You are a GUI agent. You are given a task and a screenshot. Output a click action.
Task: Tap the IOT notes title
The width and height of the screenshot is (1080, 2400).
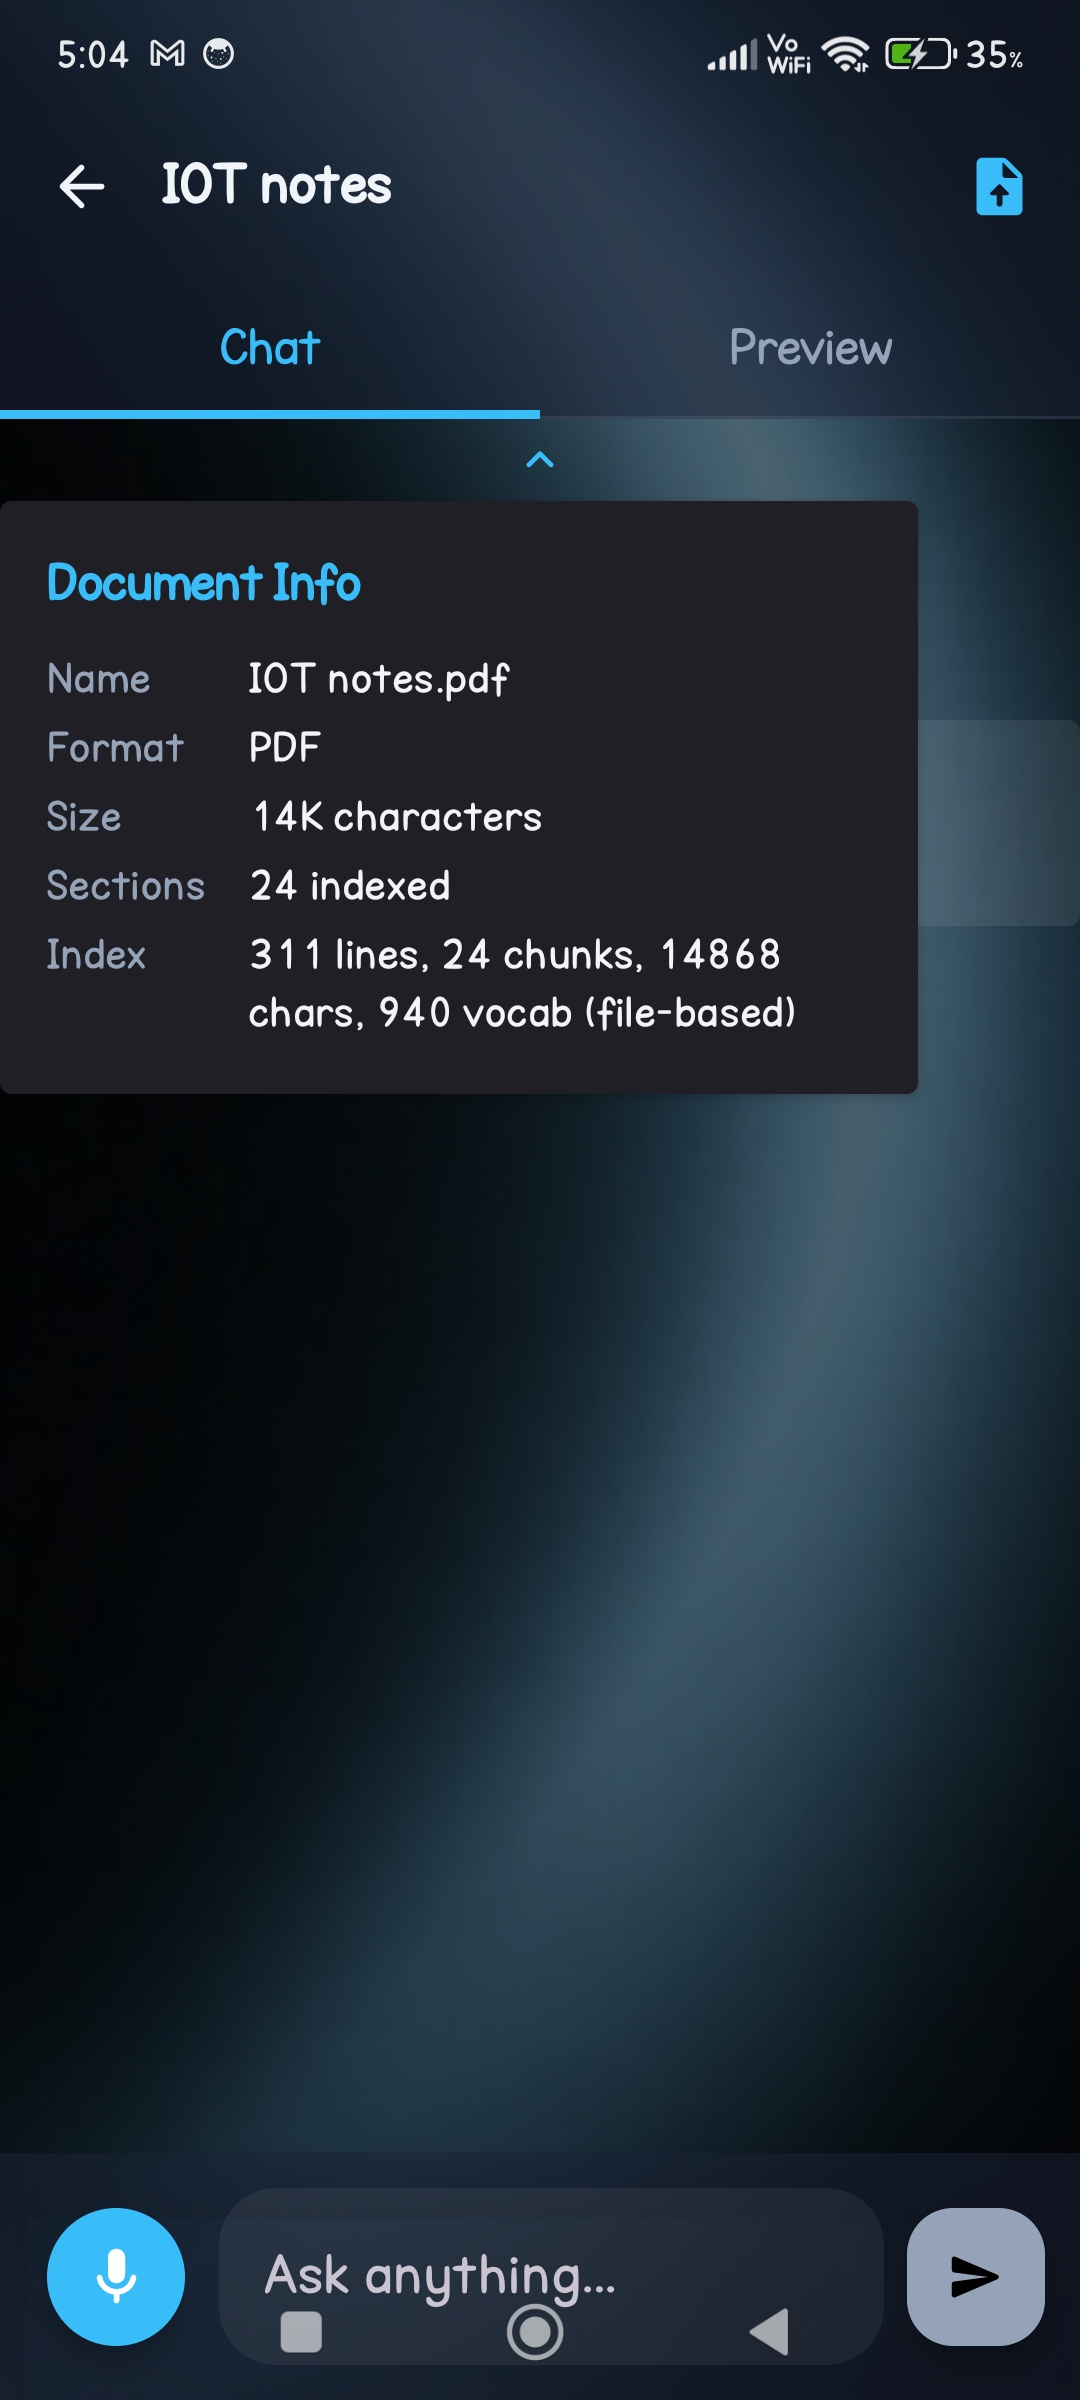tap(277, 185)
